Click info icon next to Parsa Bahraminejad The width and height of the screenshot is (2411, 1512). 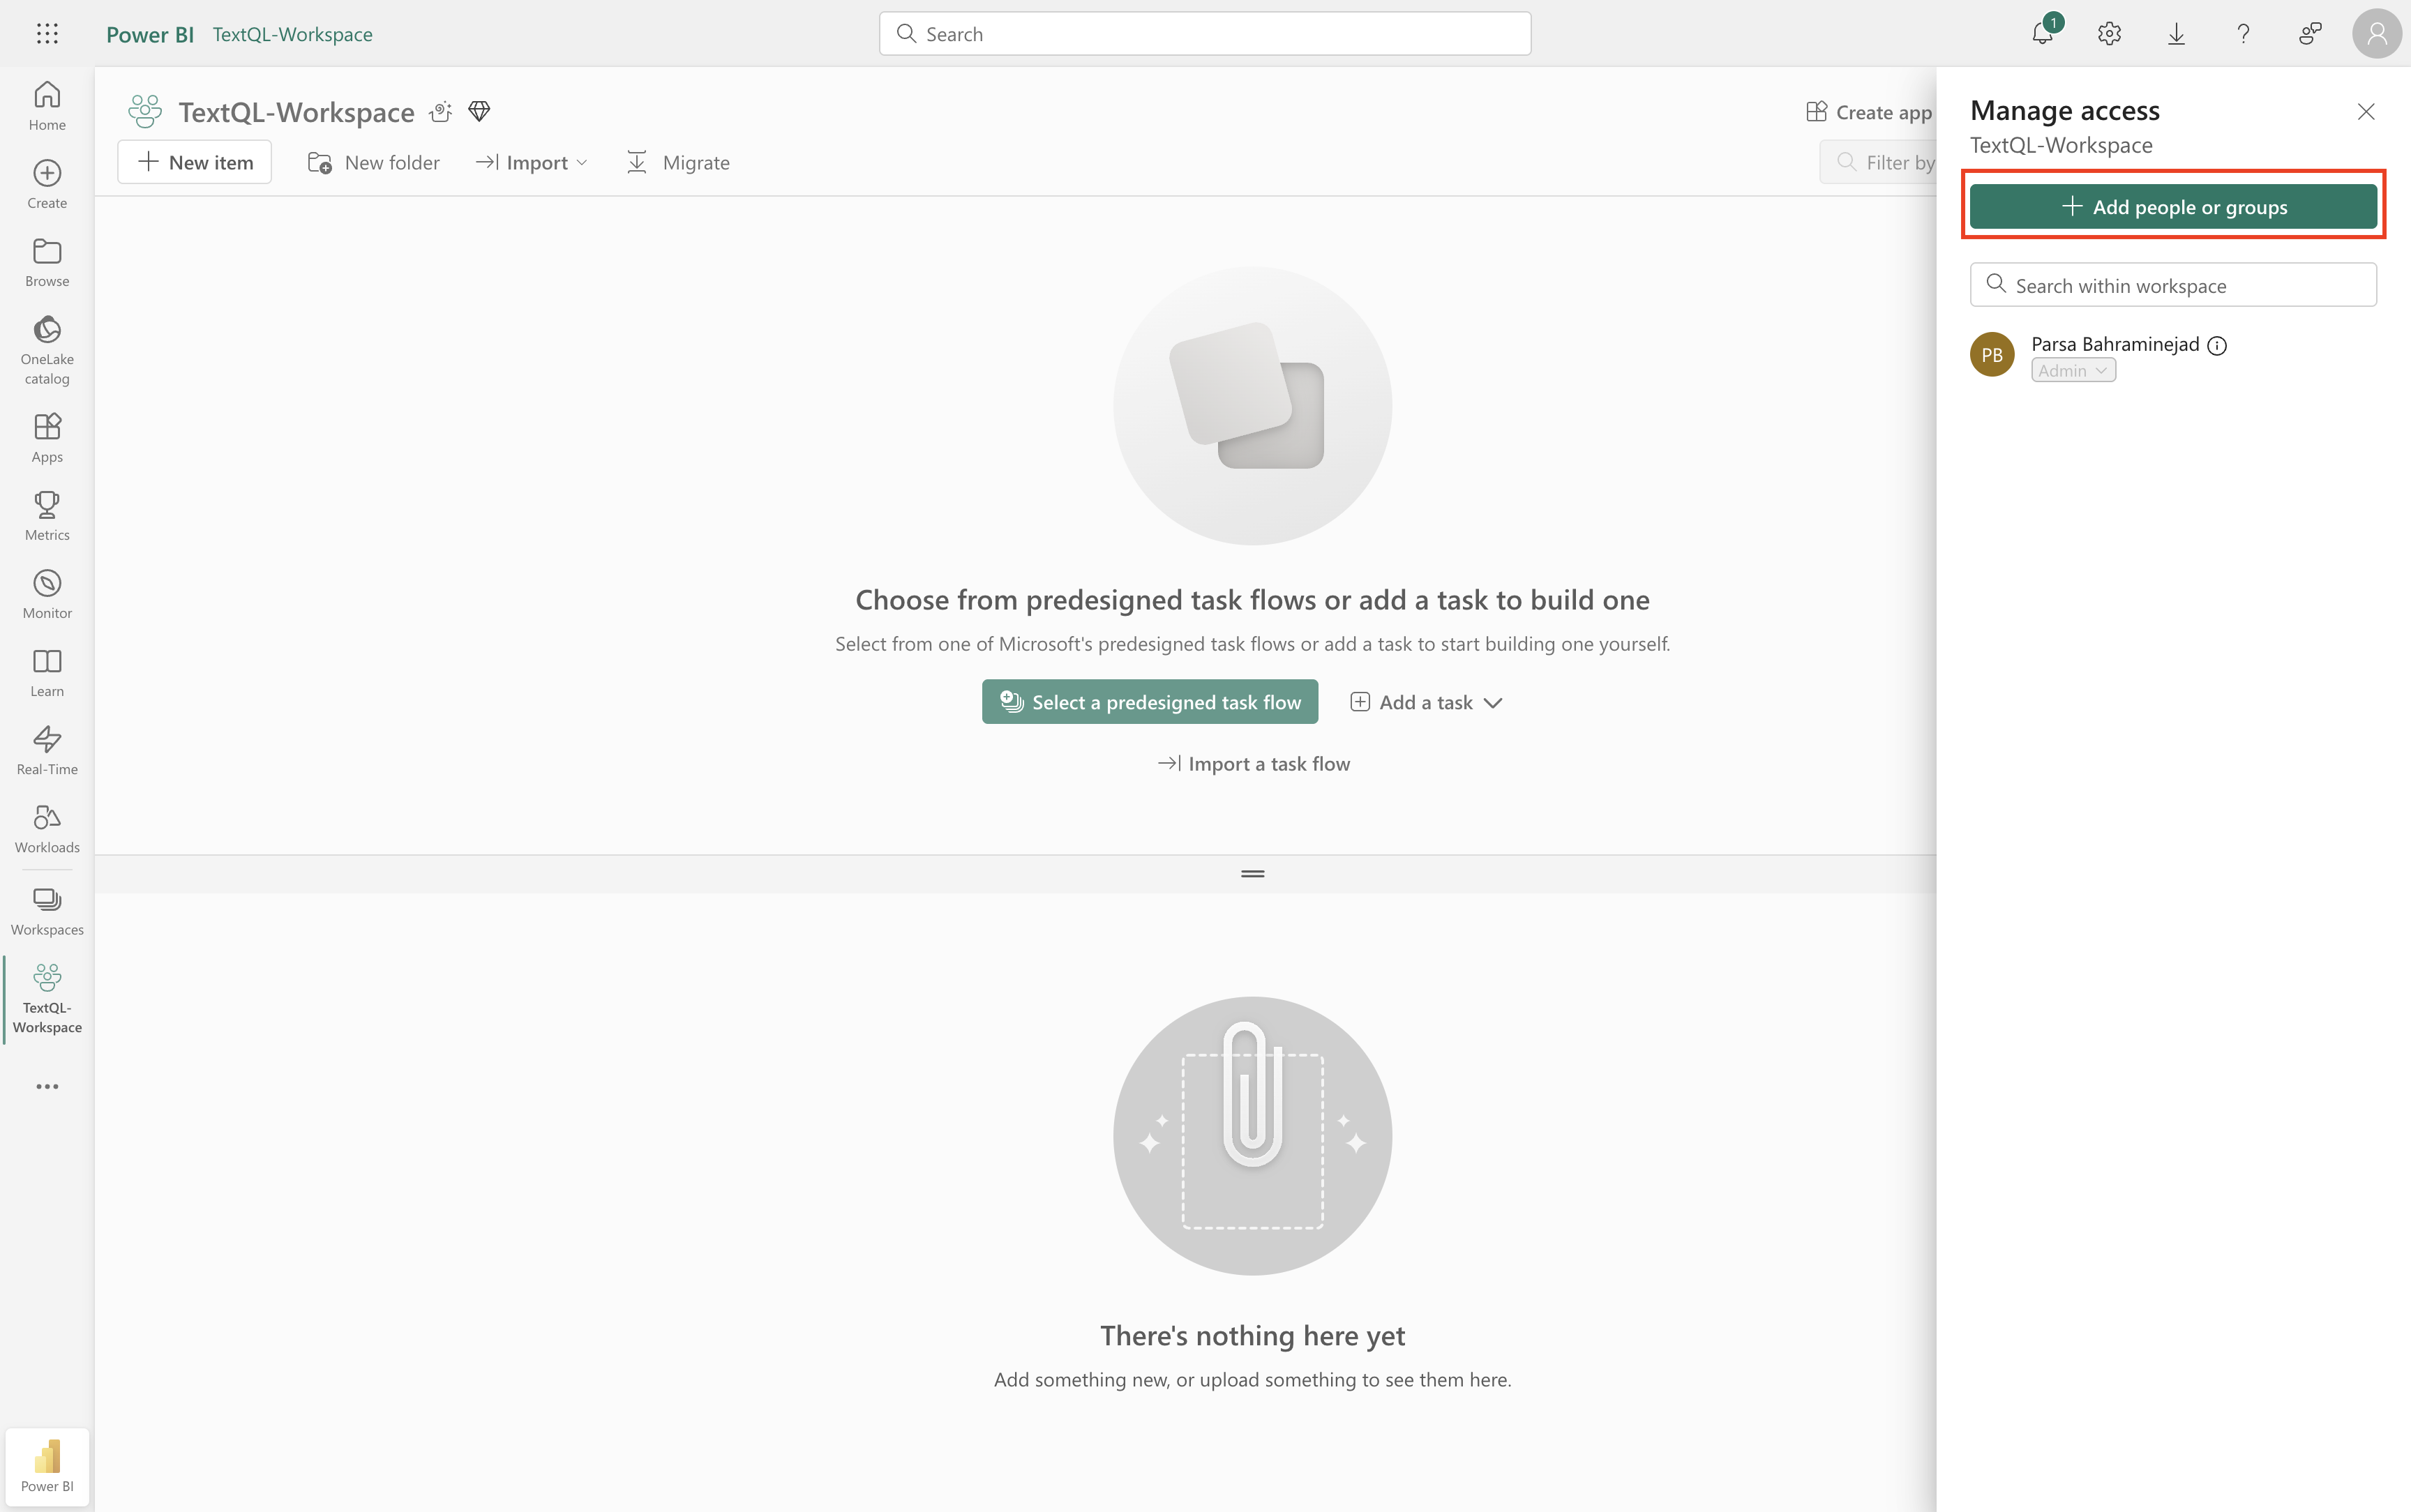(x=2217, y=346)
